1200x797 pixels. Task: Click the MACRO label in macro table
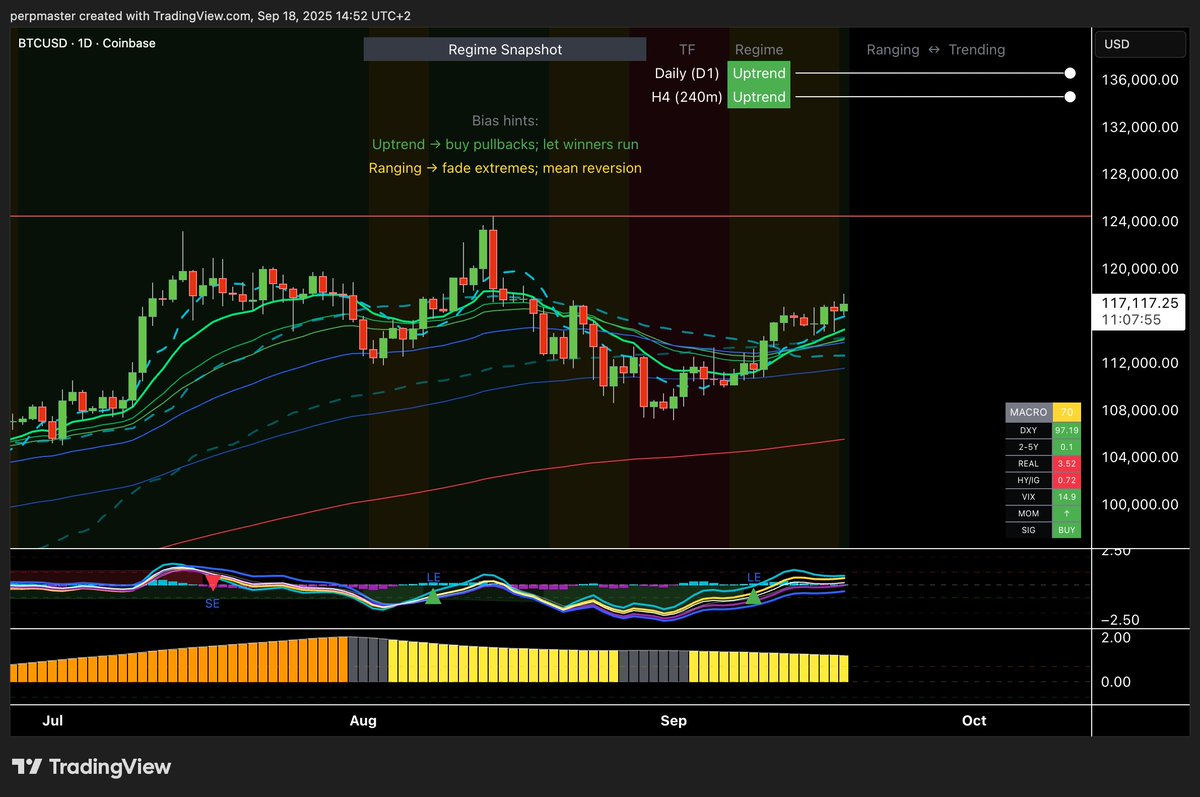click(1028, 412)
